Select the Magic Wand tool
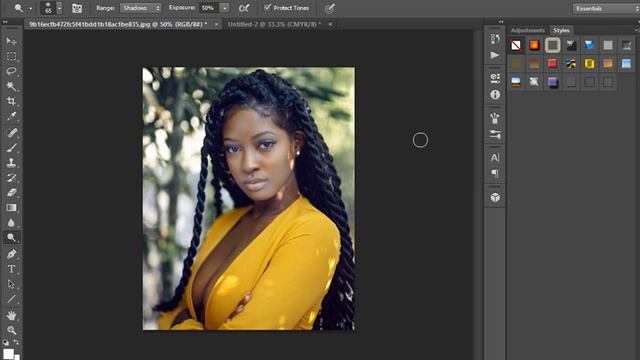The image size is (640, 360). click(x=11, y=86)
